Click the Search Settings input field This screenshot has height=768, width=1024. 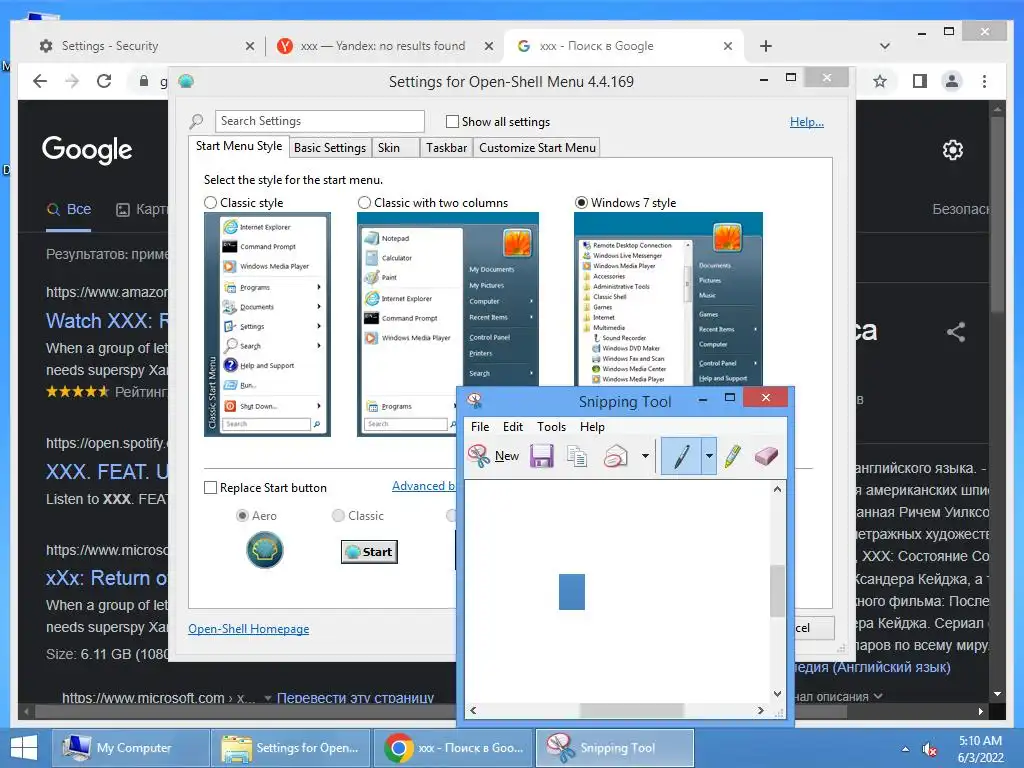(319, 121)
